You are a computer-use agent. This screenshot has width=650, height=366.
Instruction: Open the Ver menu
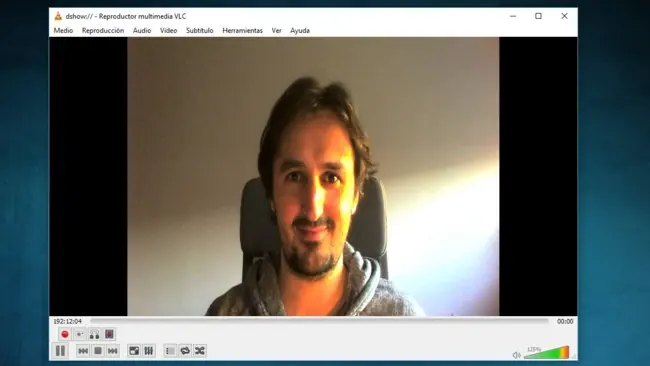click(x=276, y=30)
